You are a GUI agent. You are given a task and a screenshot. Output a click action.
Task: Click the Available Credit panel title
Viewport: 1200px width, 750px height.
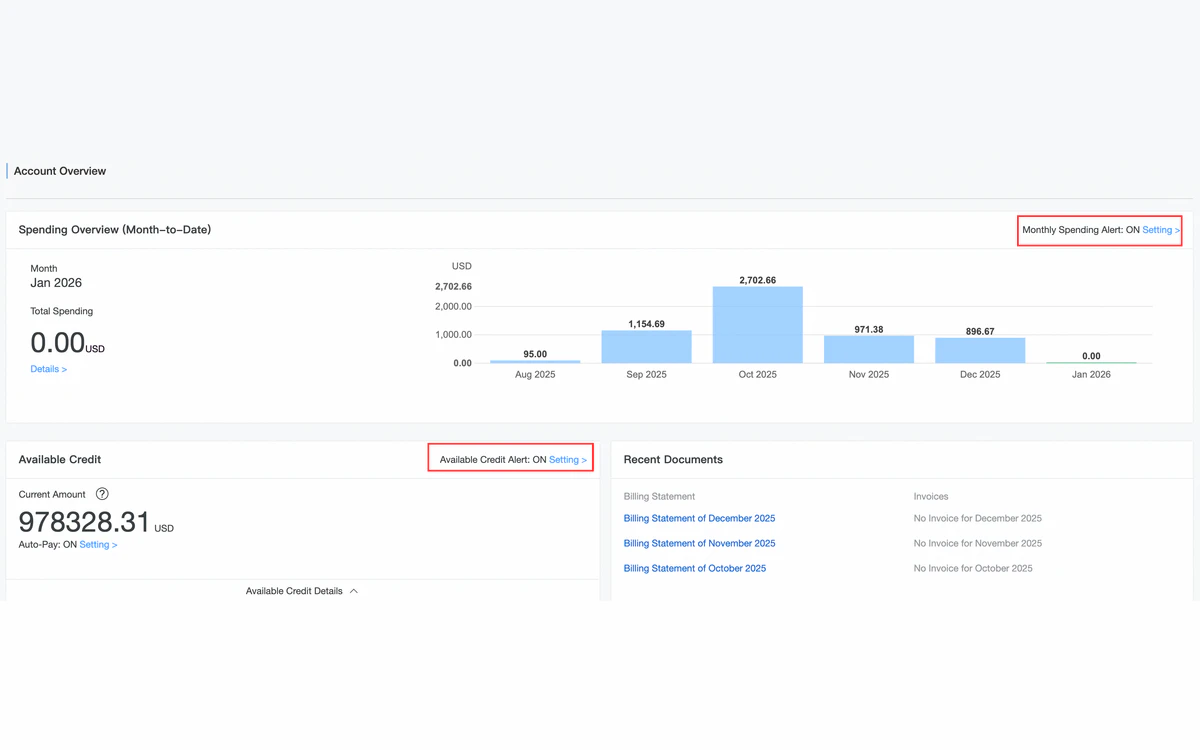click(60, 460)
